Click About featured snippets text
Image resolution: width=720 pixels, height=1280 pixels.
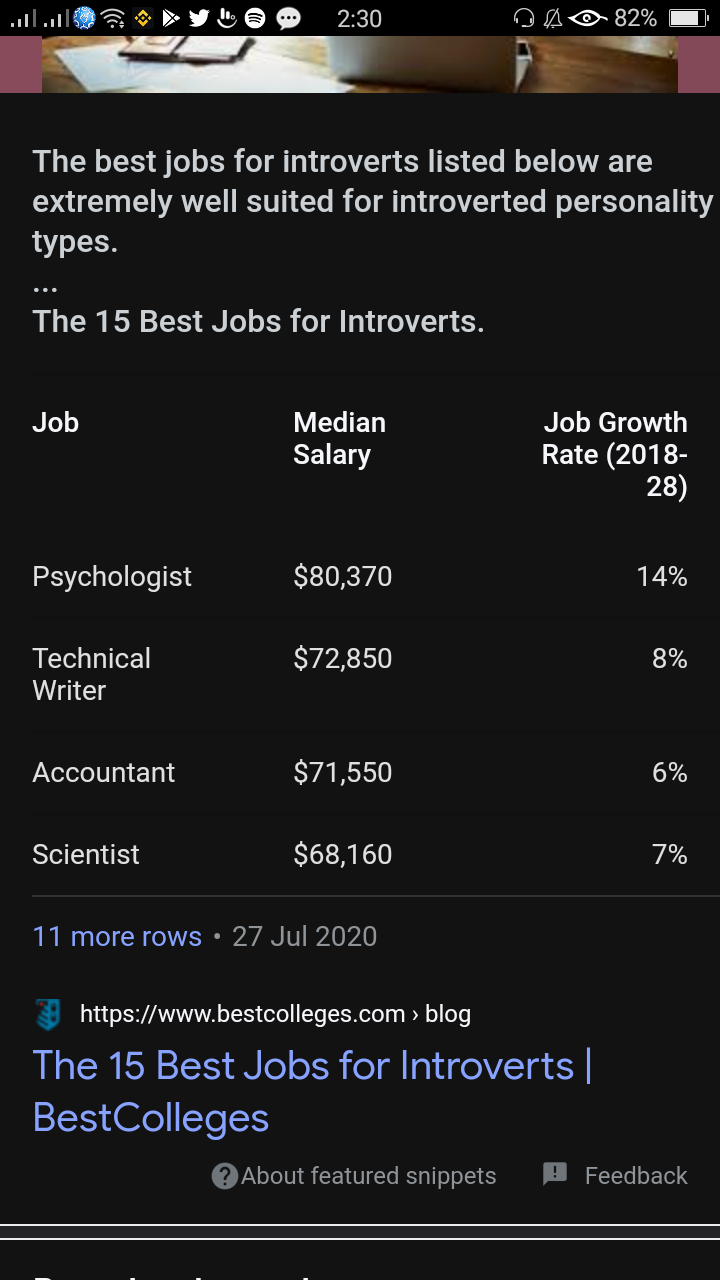(369, 1176)
